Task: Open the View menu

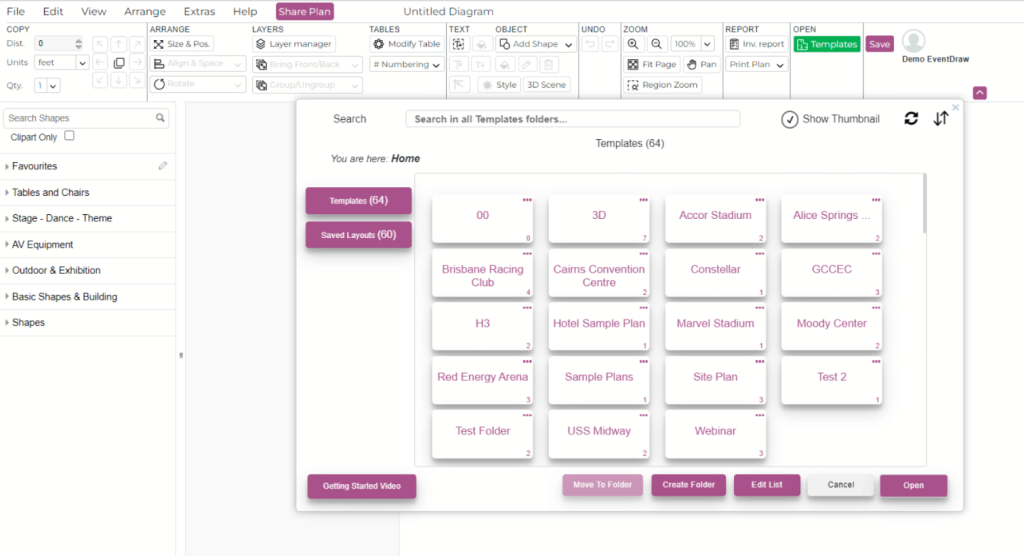Action: [x=93, y=11]
